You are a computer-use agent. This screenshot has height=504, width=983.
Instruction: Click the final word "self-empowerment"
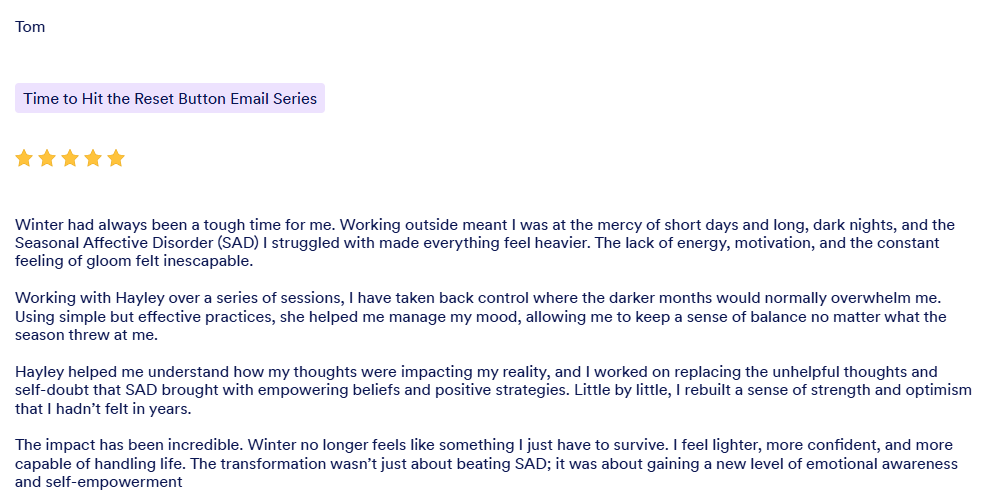point(115,482)
